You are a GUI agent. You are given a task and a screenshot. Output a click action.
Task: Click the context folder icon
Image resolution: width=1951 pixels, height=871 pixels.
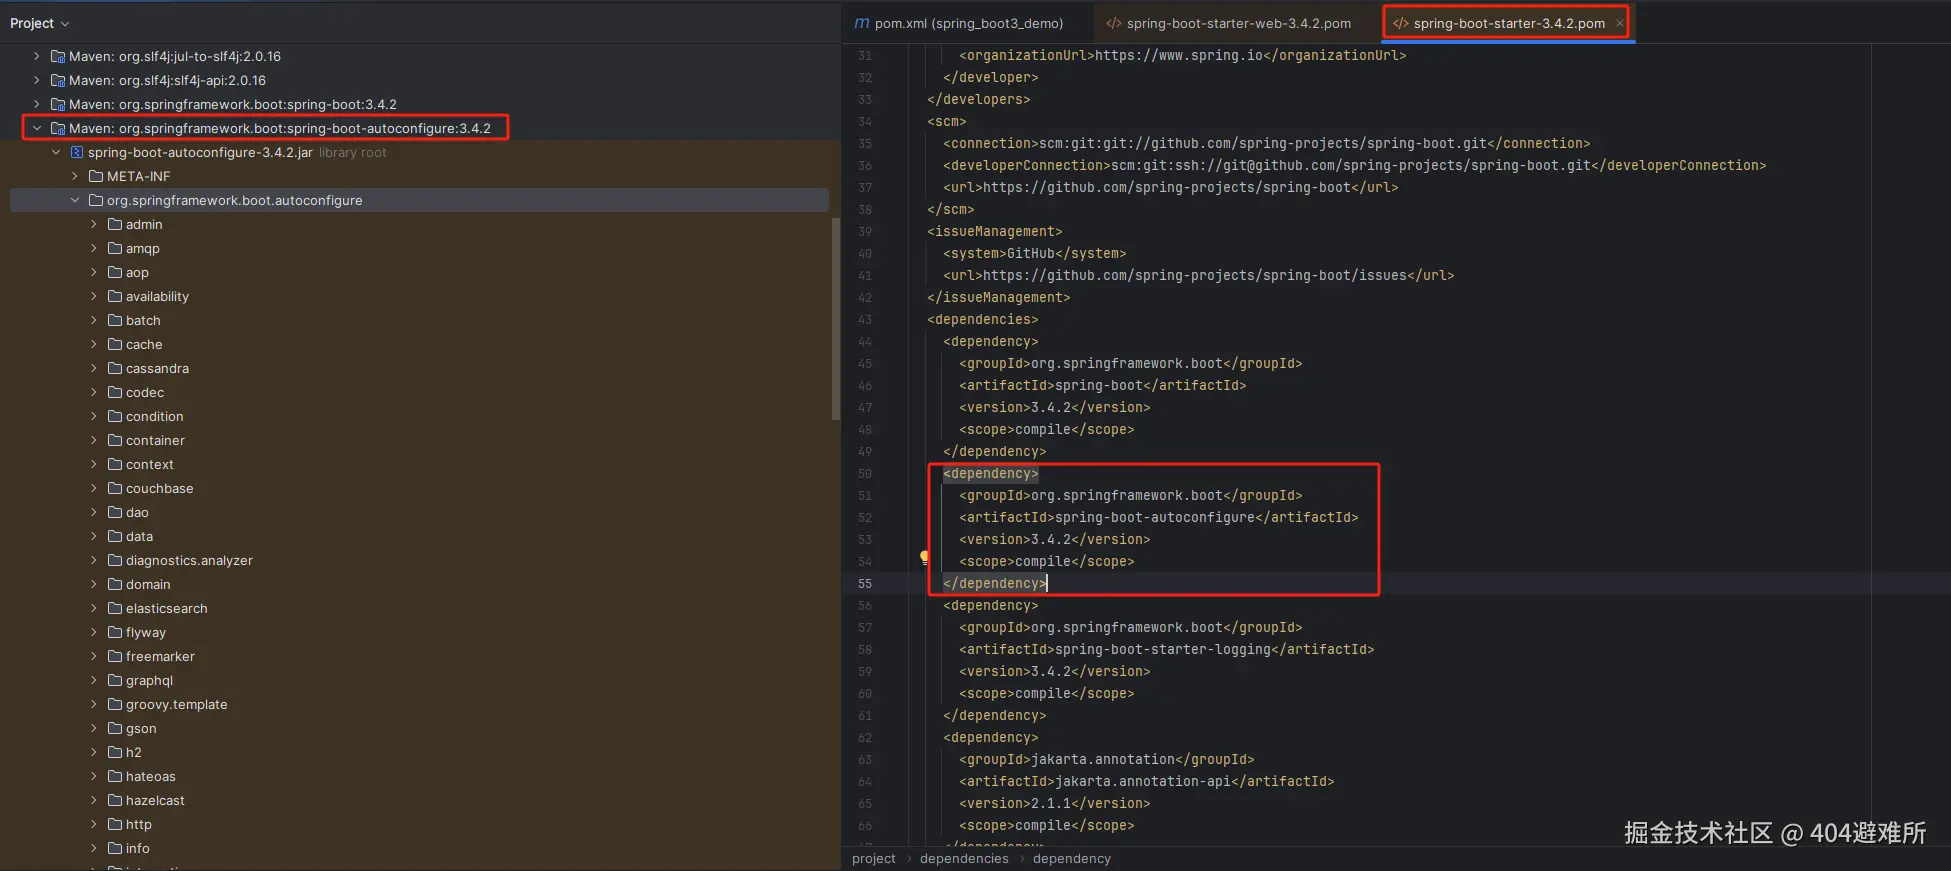(115, 464)
